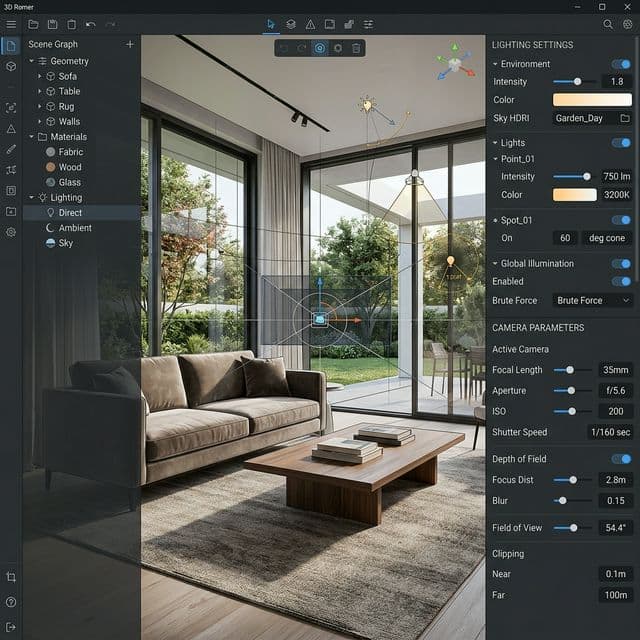This screenshot has height=640, width=640.
Task: Click the Spot_01 cone angle field 60
Action: pos(565,238)
